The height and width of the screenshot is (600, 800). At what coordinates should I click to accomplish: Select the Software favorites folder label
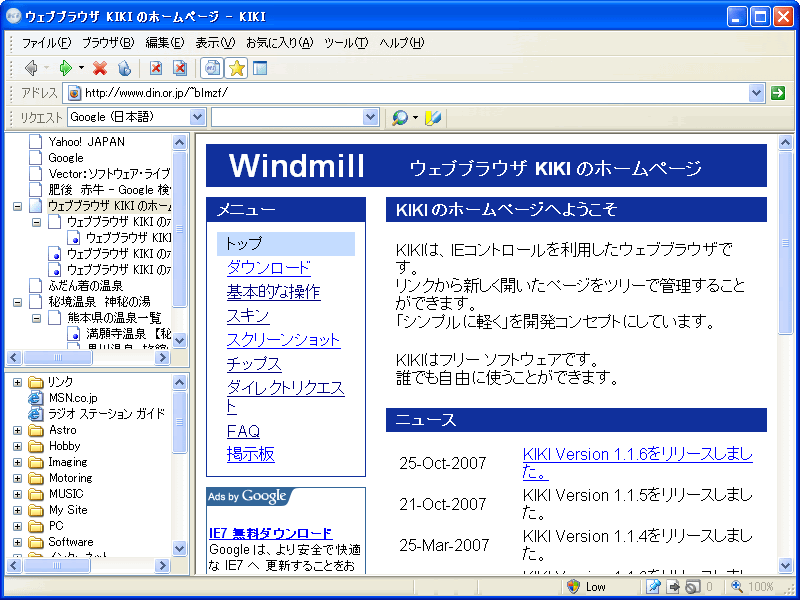[71, 542]
